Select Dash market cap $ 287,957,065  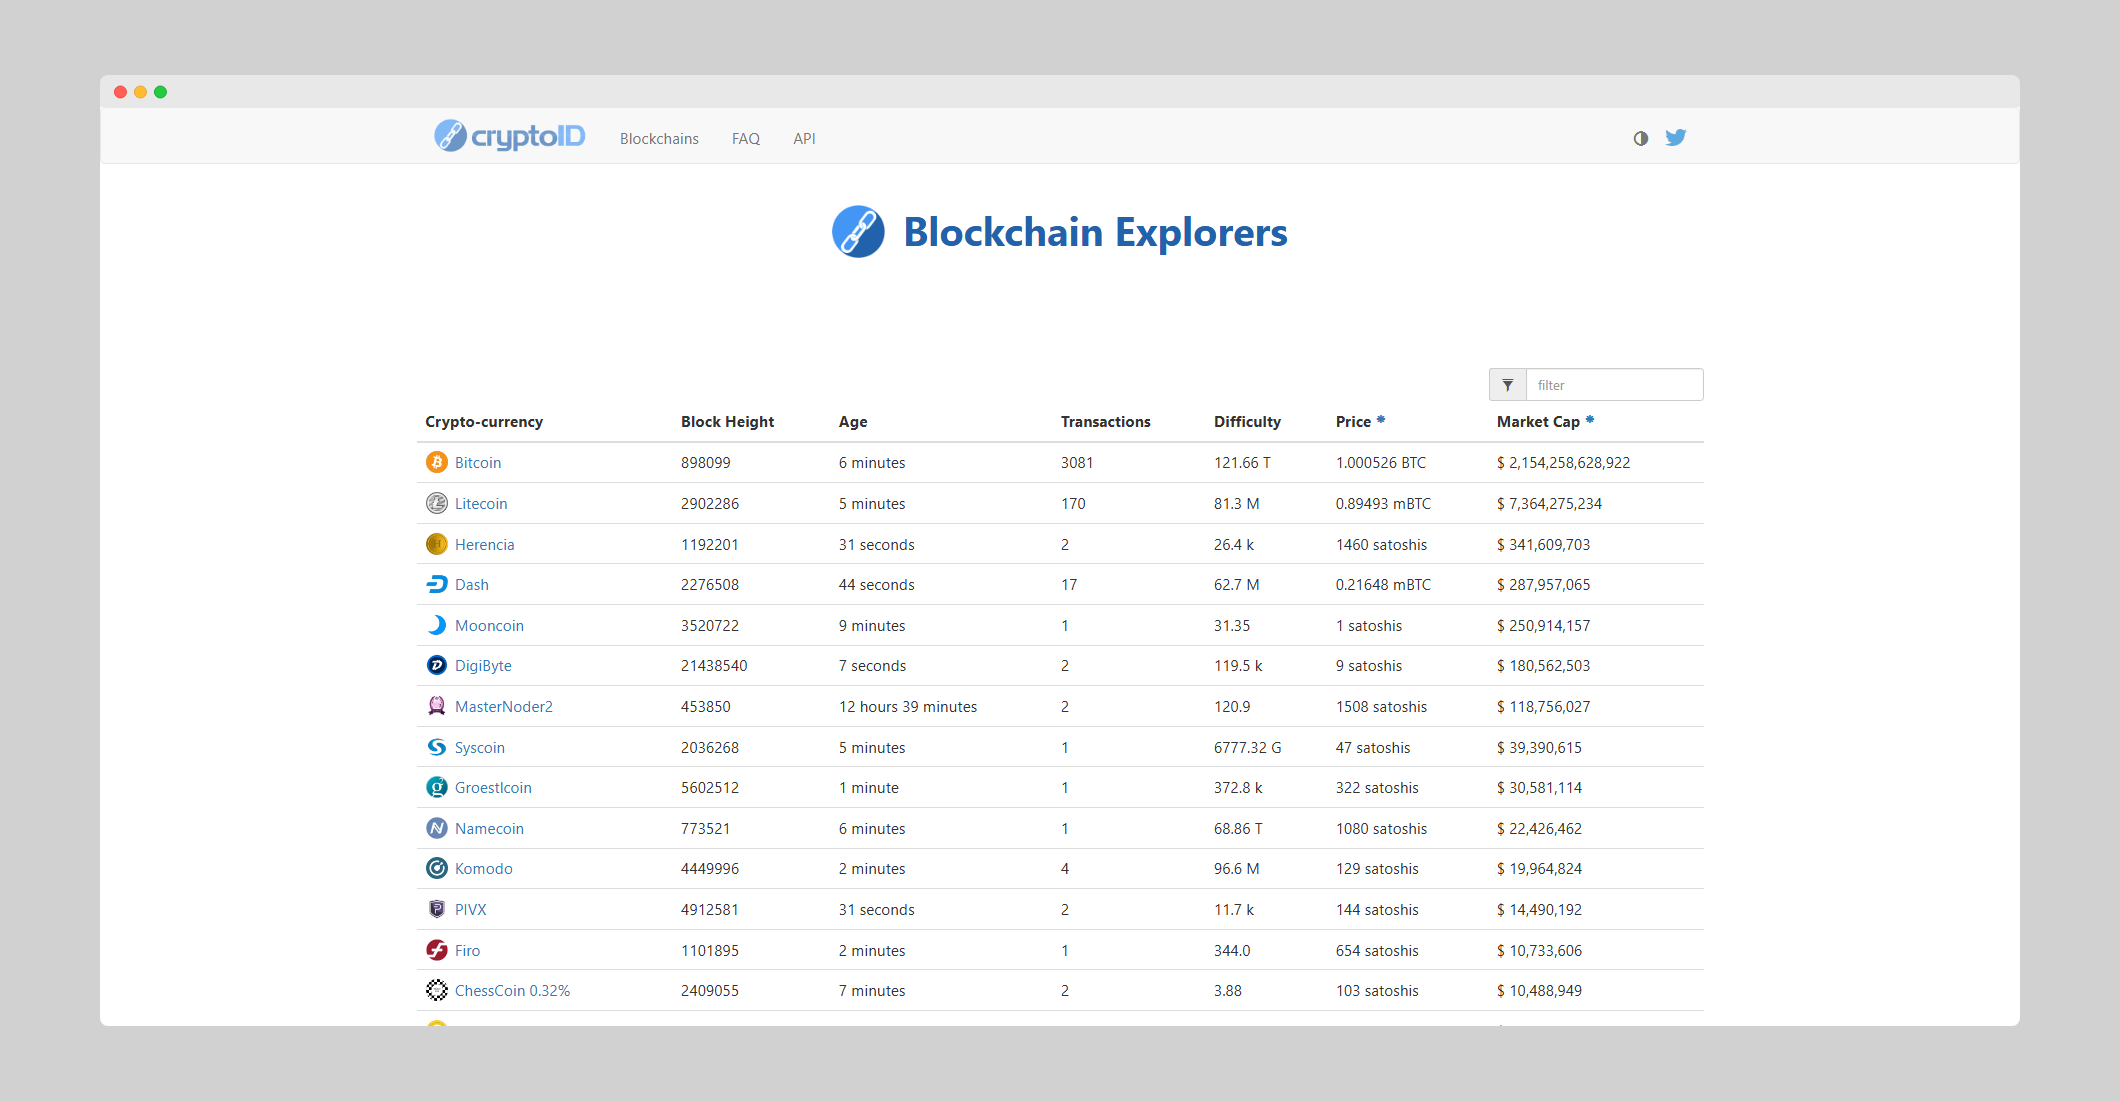coord(1543,585)
